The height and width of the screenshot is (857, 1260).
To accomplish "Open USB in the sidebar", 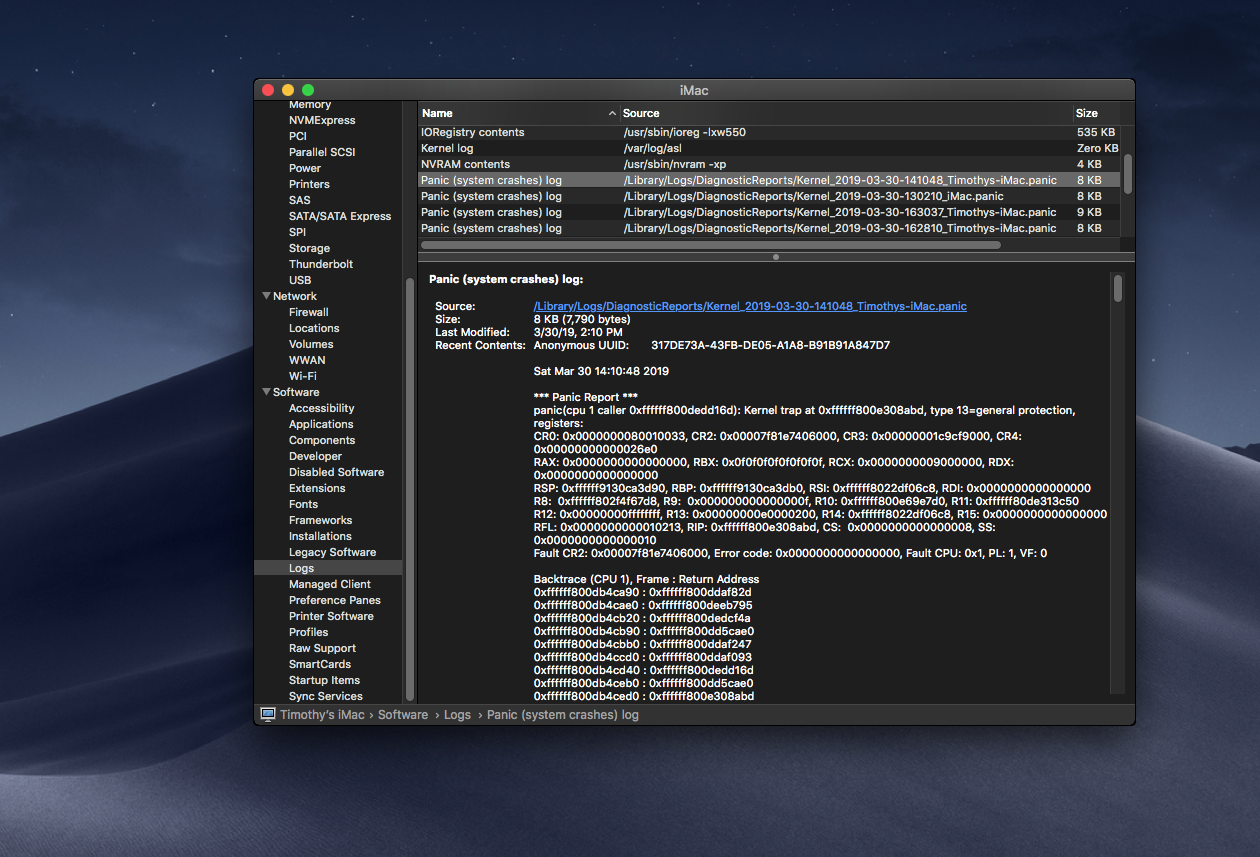I will click(x=300, y=280).
